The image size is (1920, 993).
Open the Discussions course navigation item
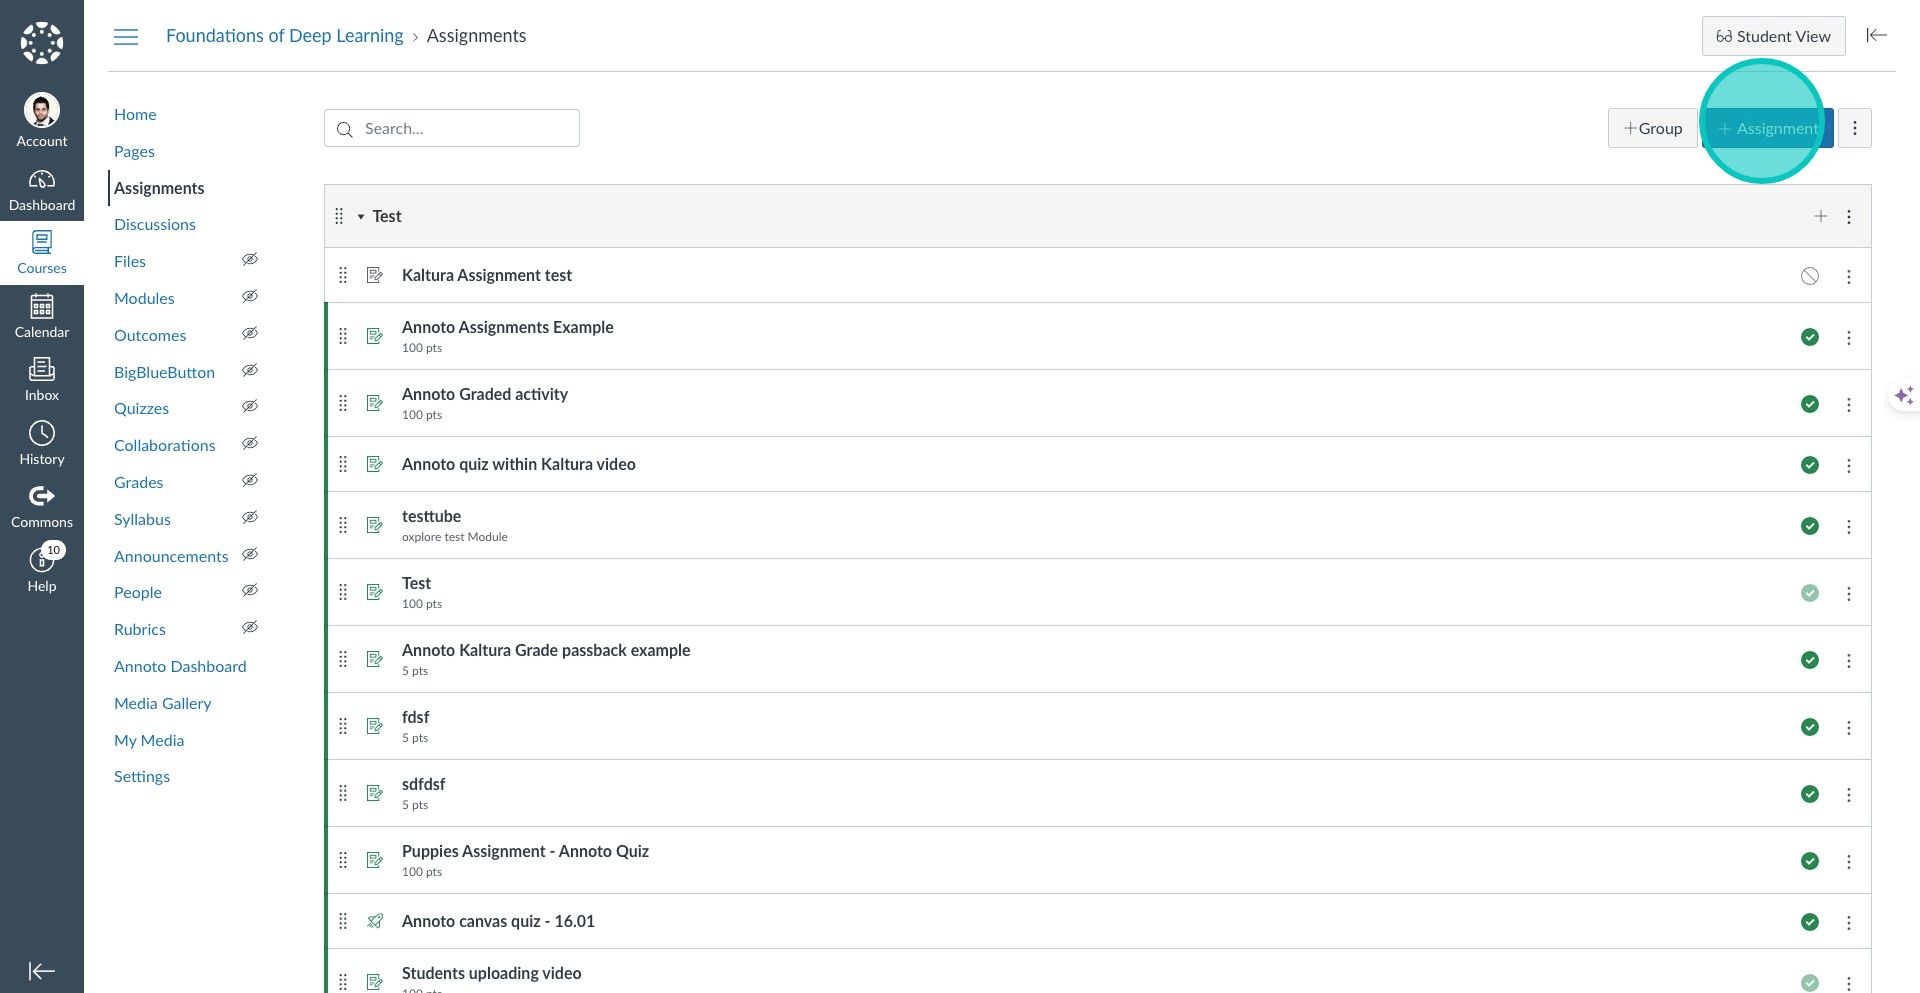pos(155,225)
